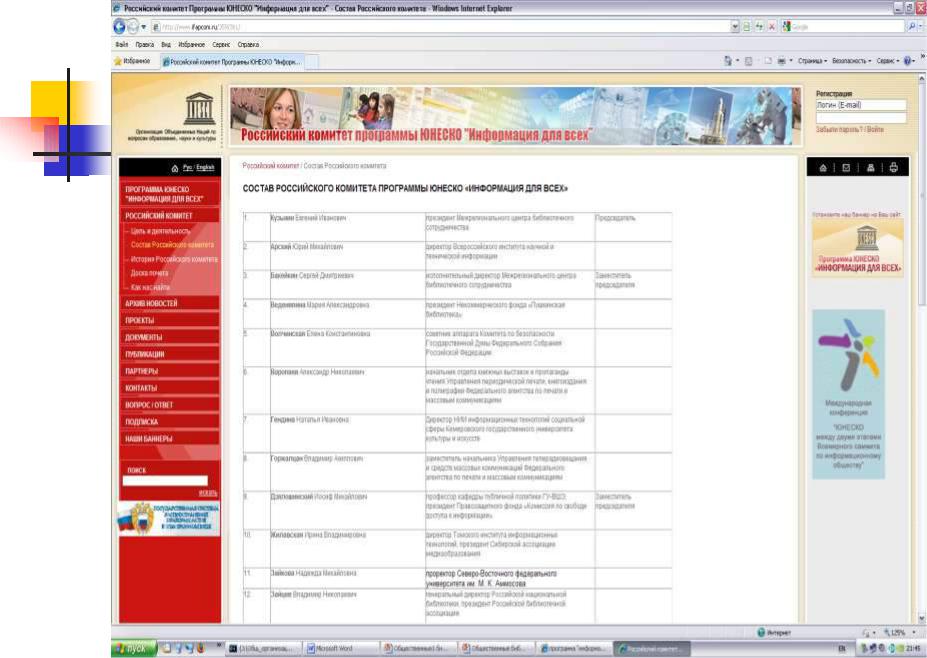Open the Файл menu
The height and width of the screenshot is (658, 927).
coord(122,44)
